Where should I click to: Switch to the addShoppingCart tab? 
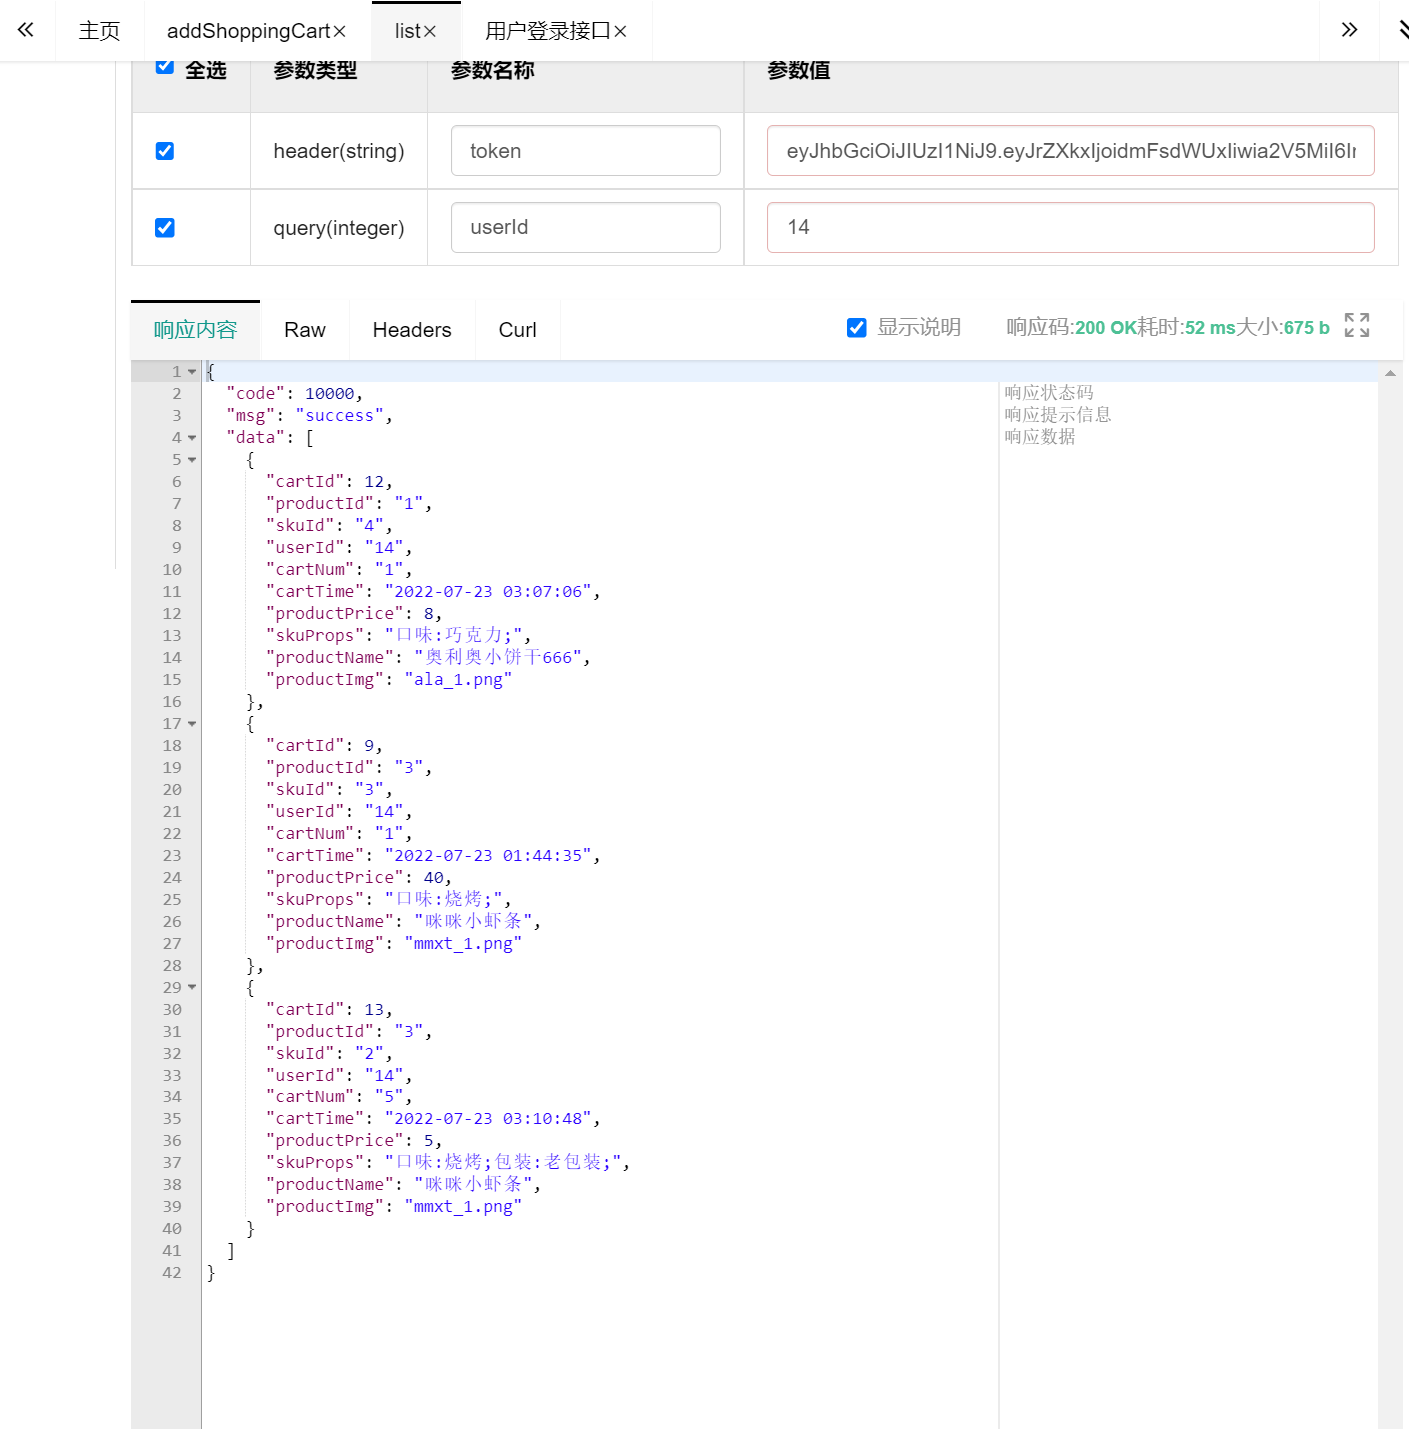click(248, 31)
